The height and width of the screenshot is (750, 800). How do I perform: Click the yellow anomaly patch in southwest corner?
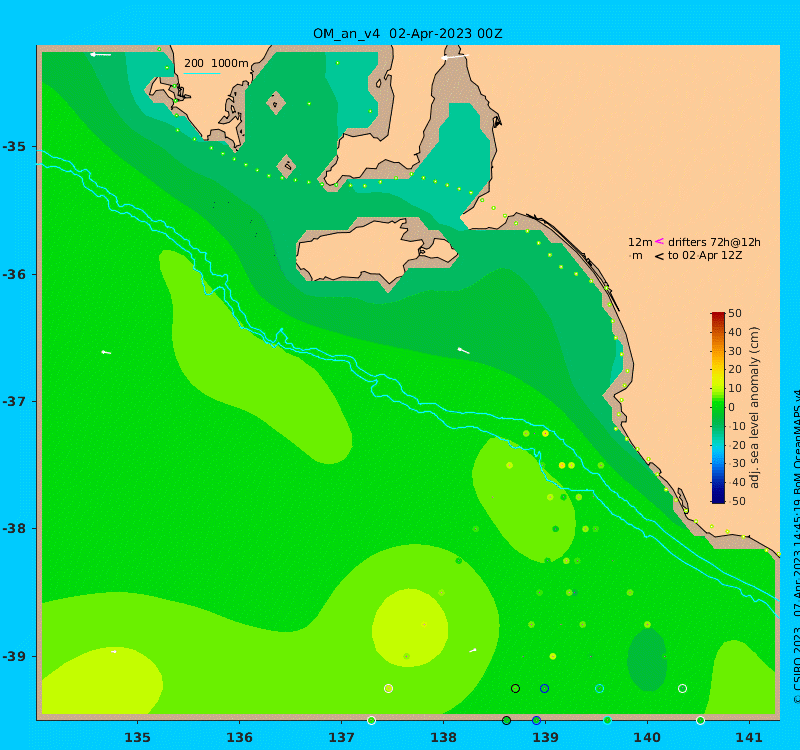point(102,681)
